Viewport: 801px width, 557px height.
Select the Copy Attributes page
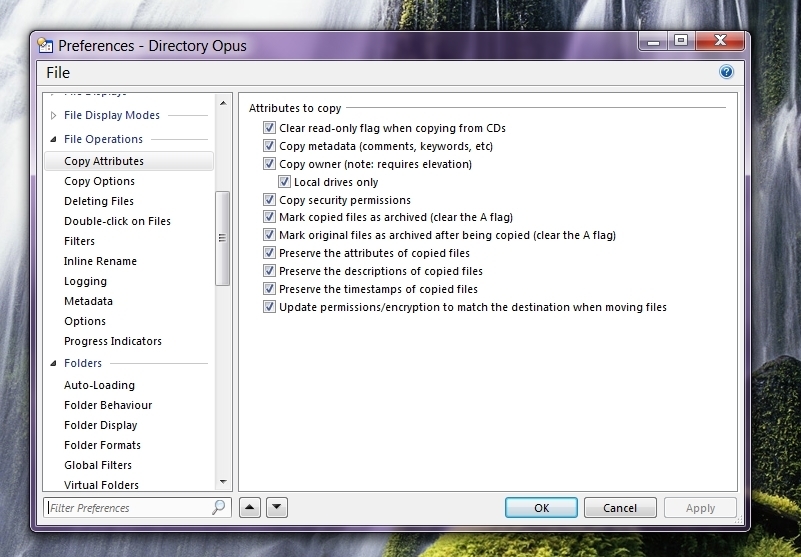click(x=129, y=161)
